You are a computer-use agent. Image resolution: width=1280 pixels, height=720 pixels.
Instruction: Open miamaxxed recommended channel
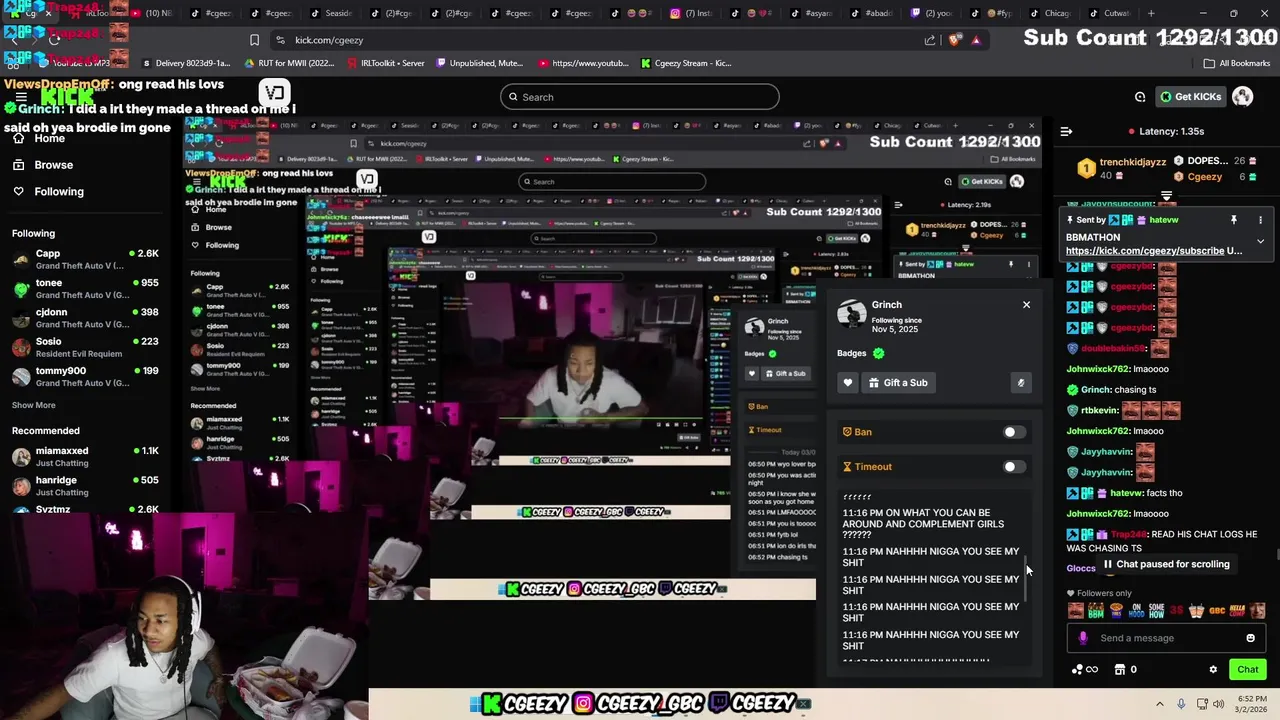pyautogui.click(x=85, y=456)
